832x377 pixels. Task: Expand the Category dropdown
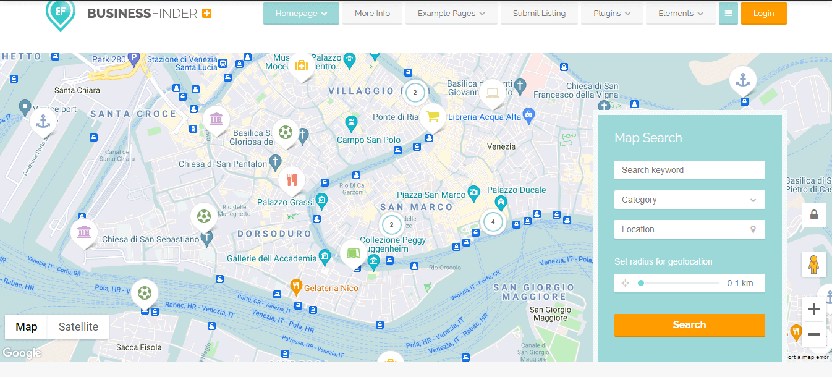[x=689, y=200]
